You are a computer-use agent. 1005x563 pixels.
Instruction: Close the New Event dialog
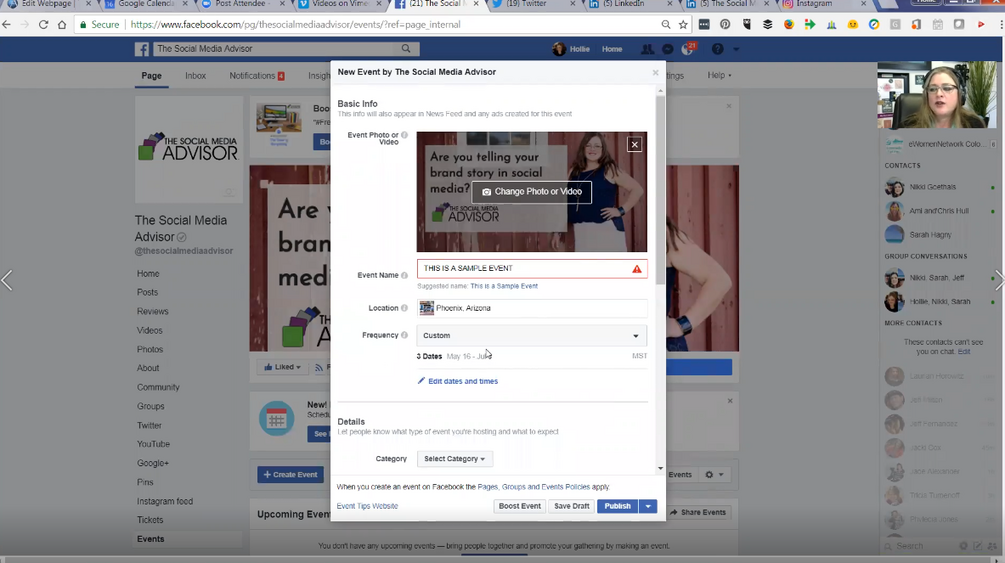655,72
